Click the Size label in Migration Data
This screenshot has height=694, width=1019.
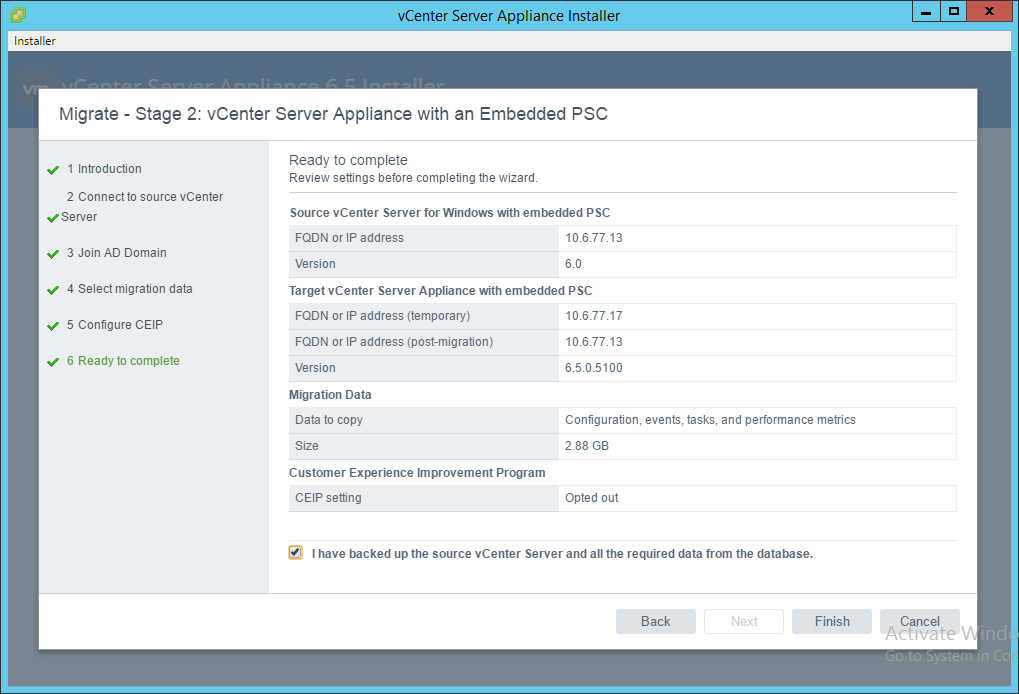pyautogui.click(x=307, y=446)
